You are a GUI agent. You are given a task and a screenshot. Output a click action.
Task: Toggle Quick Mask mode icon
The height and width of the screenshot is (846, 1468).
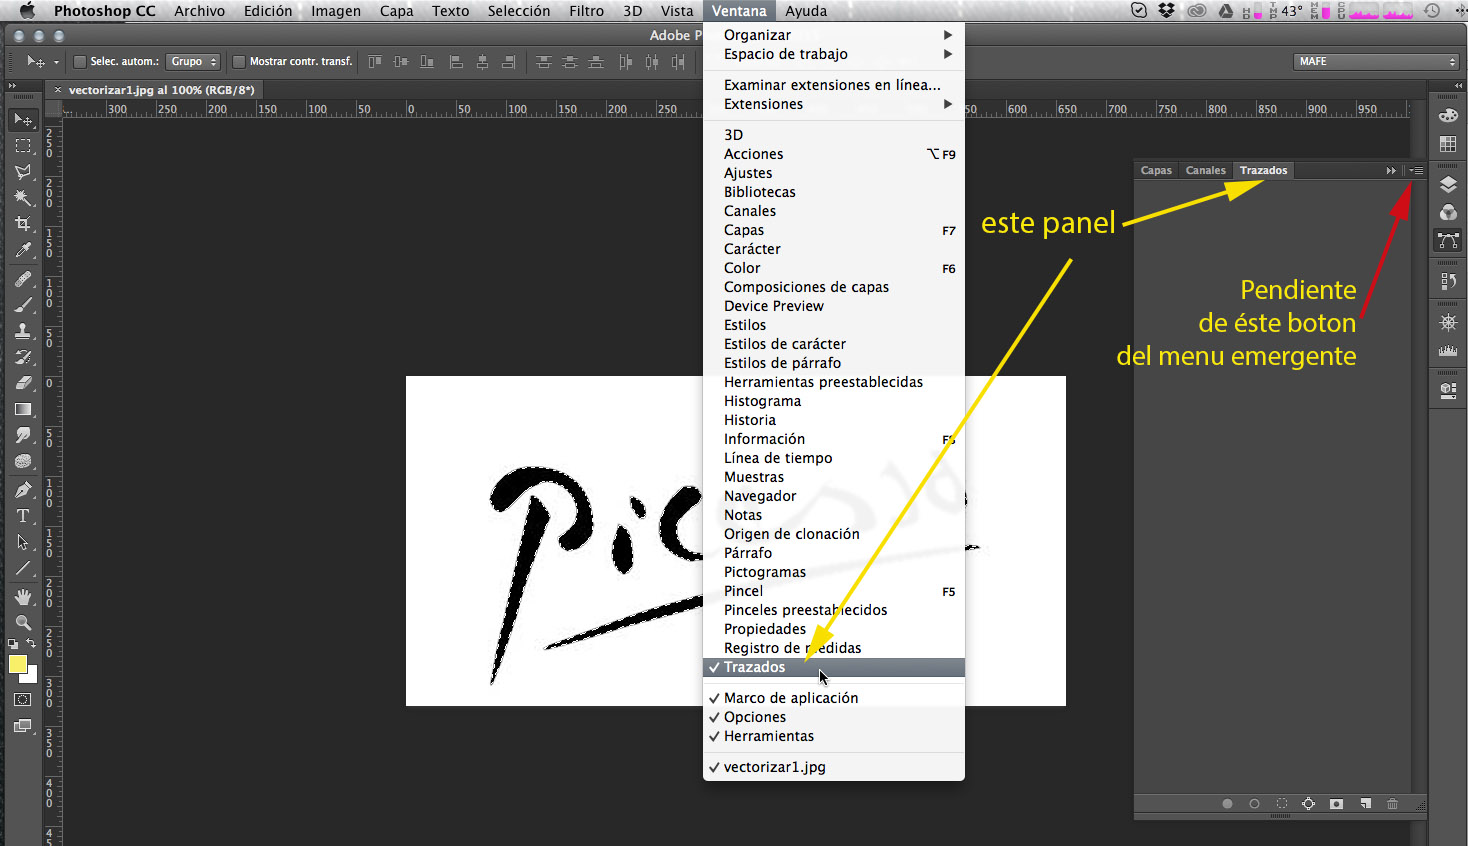click(x=23, y=700)
